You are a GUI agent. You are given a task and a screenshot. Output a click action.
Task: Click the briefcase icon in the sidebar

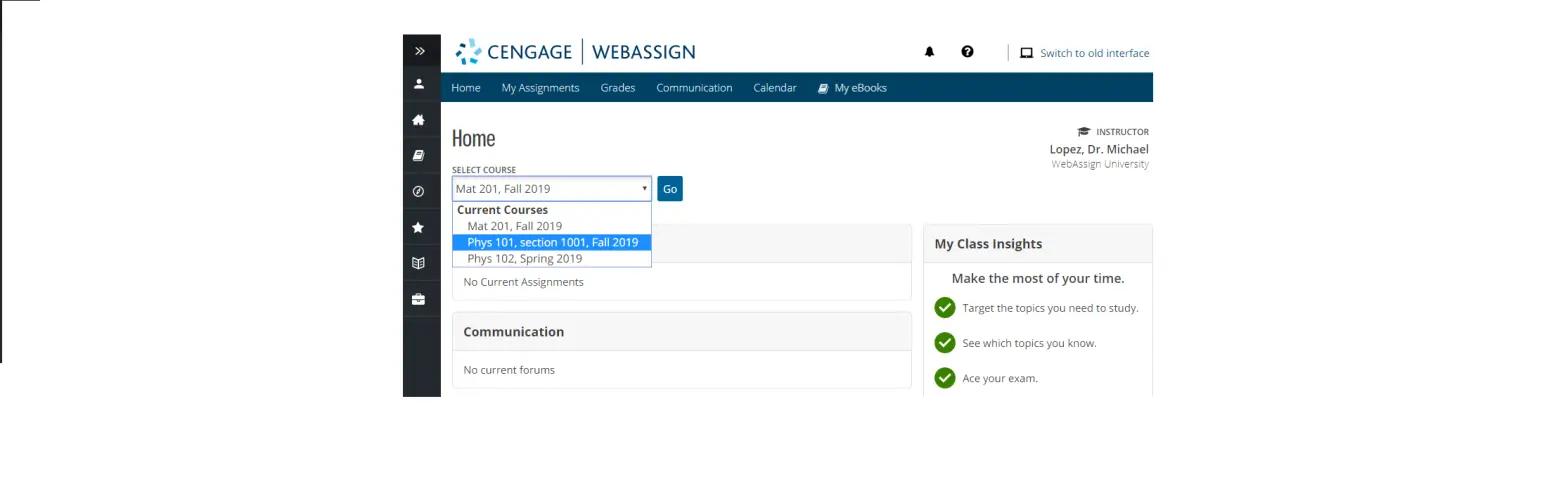click(419, 299)
